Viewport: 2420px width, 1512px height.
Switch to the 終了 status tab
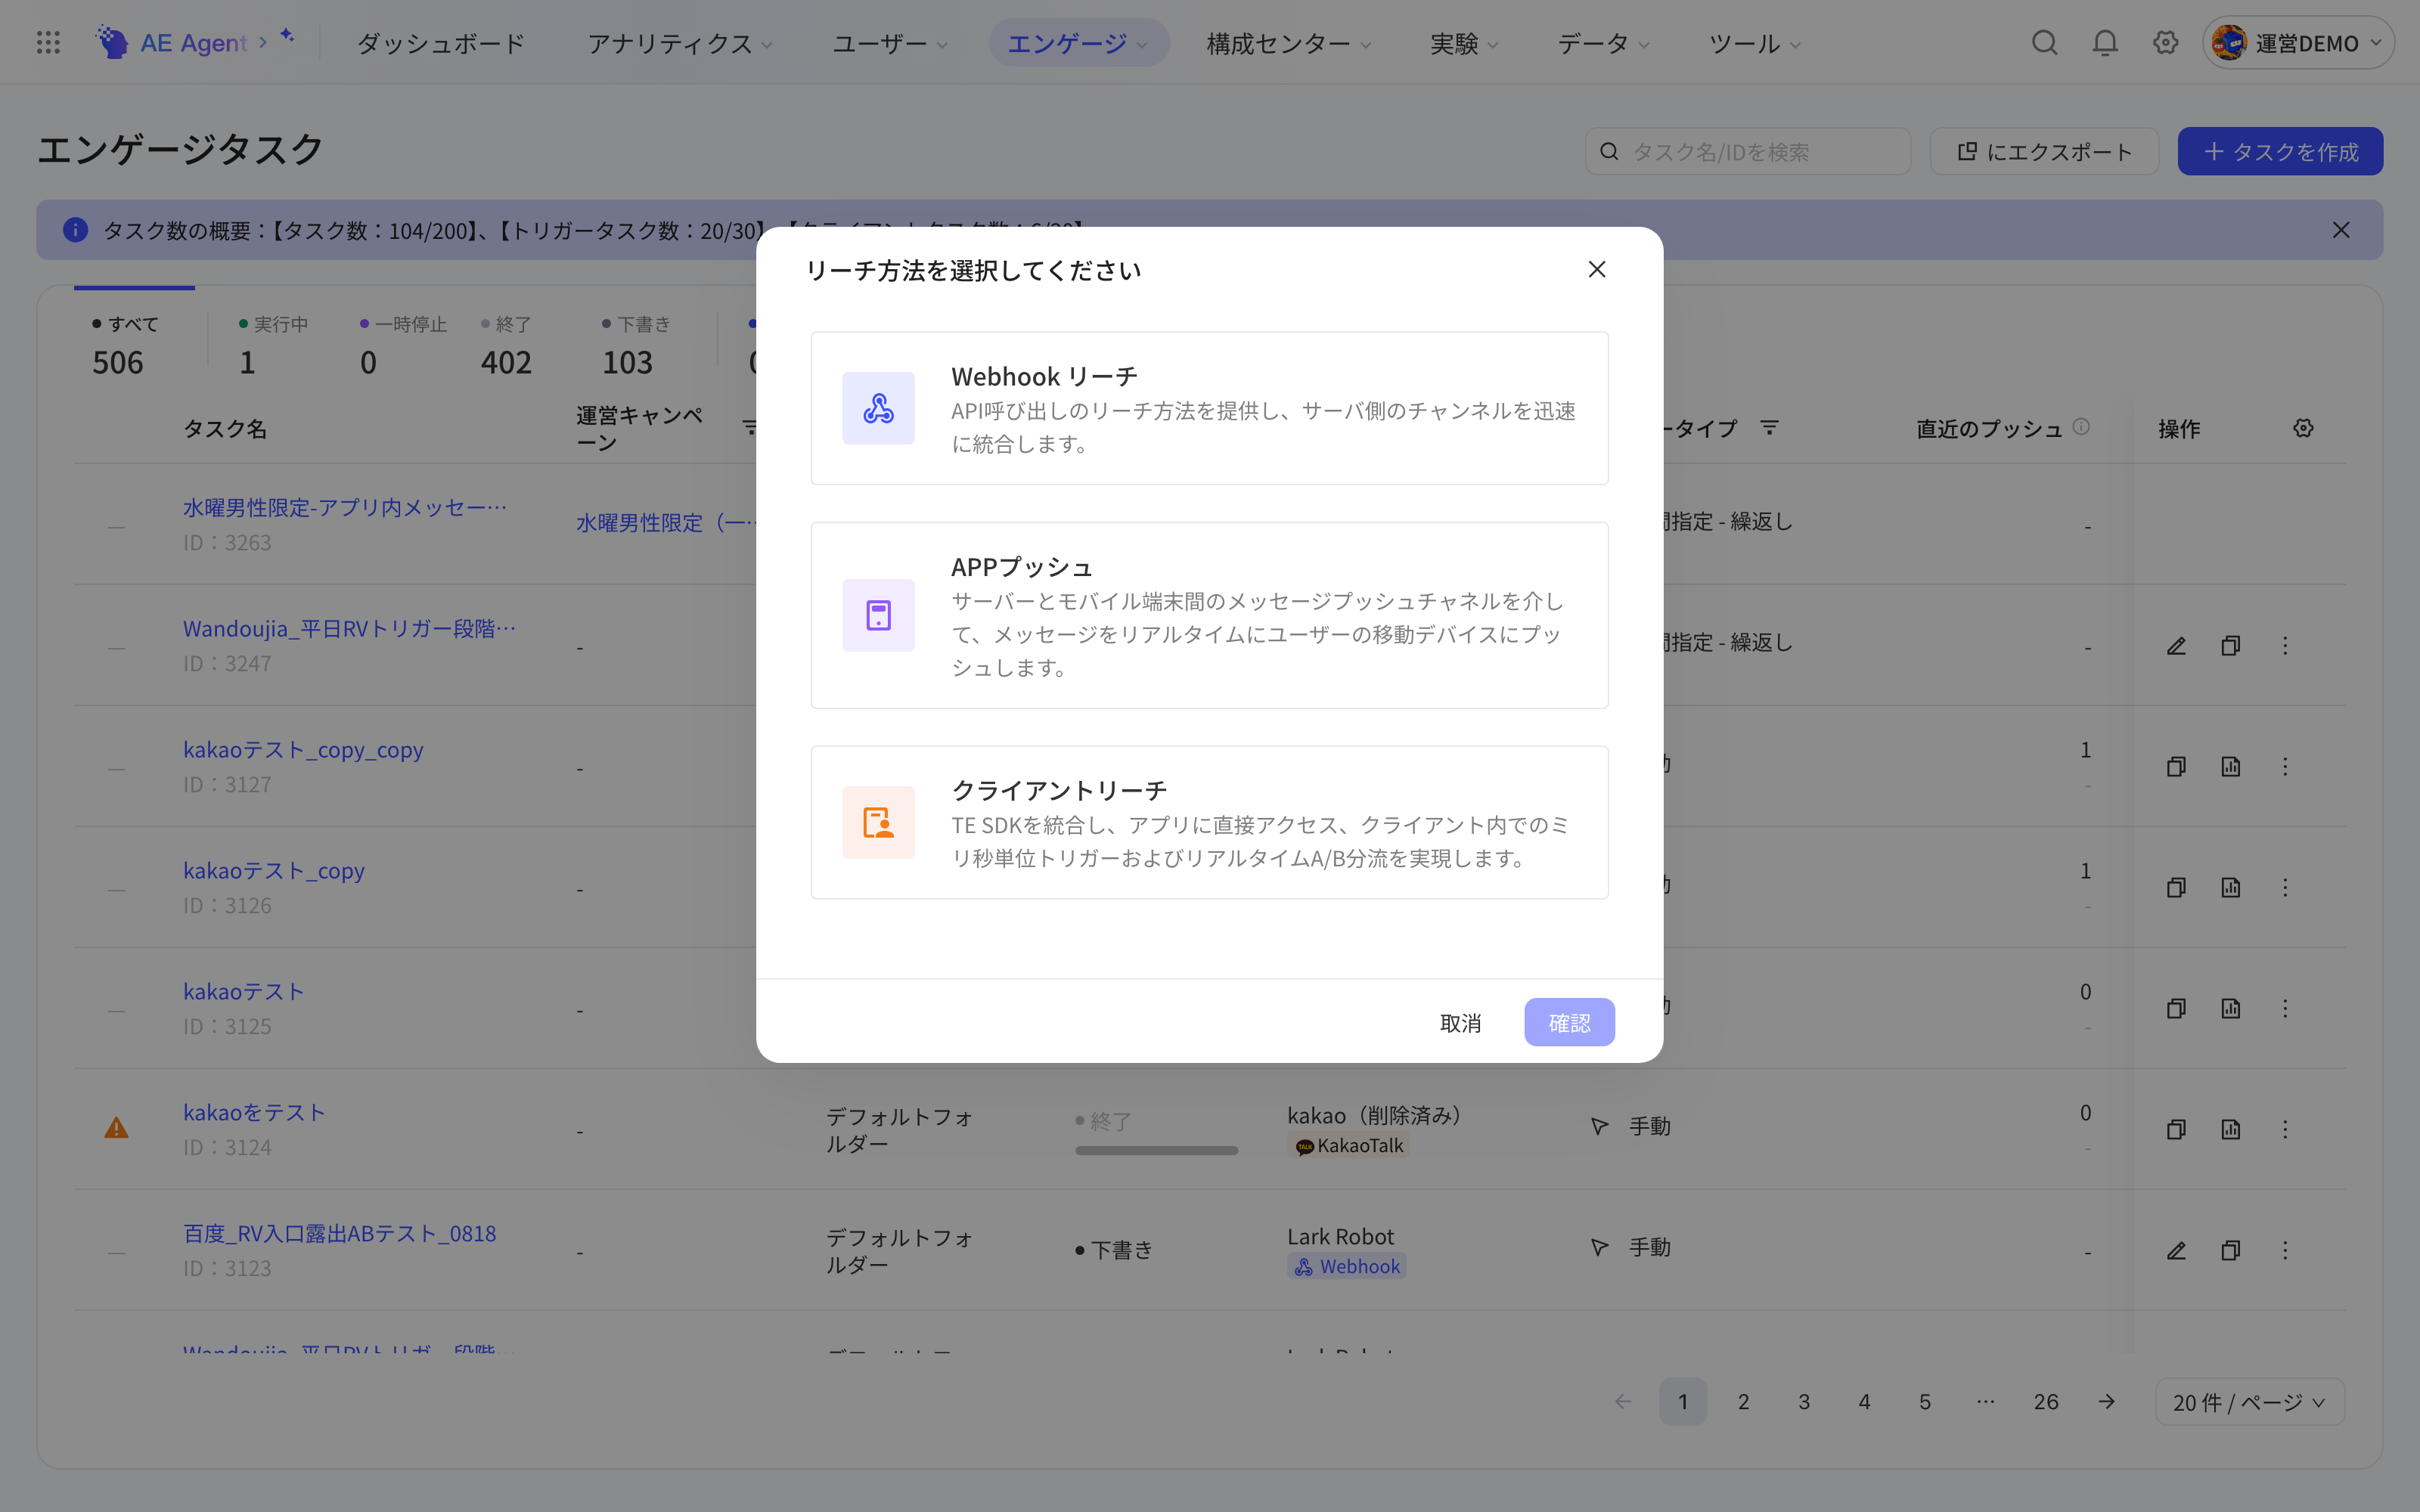point(506,344)
